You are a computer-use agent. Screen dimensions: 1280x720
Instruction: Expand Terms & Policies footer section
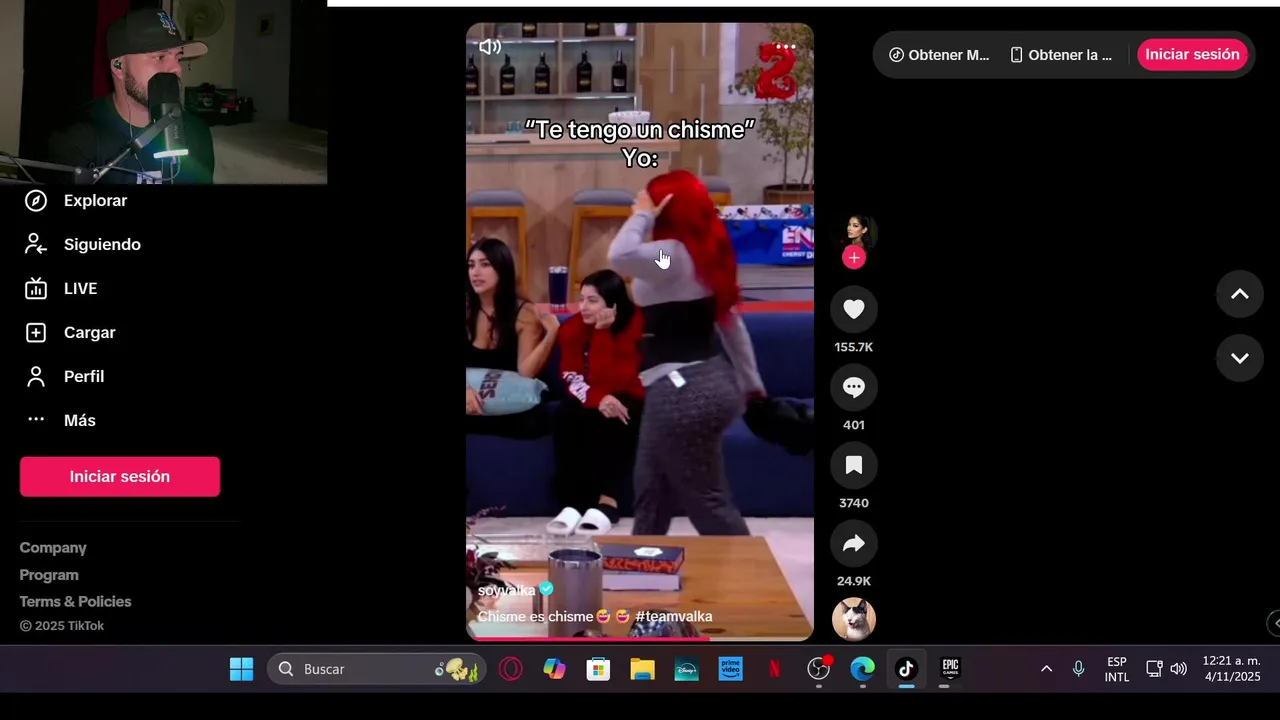(76, 602)
